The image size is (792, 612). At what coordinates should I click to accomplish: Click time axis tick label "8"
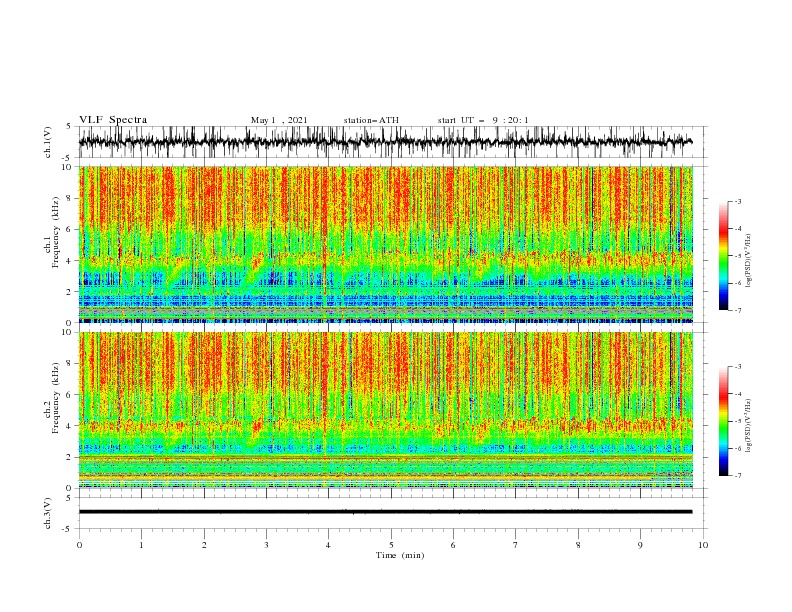[x=578, y=545]
